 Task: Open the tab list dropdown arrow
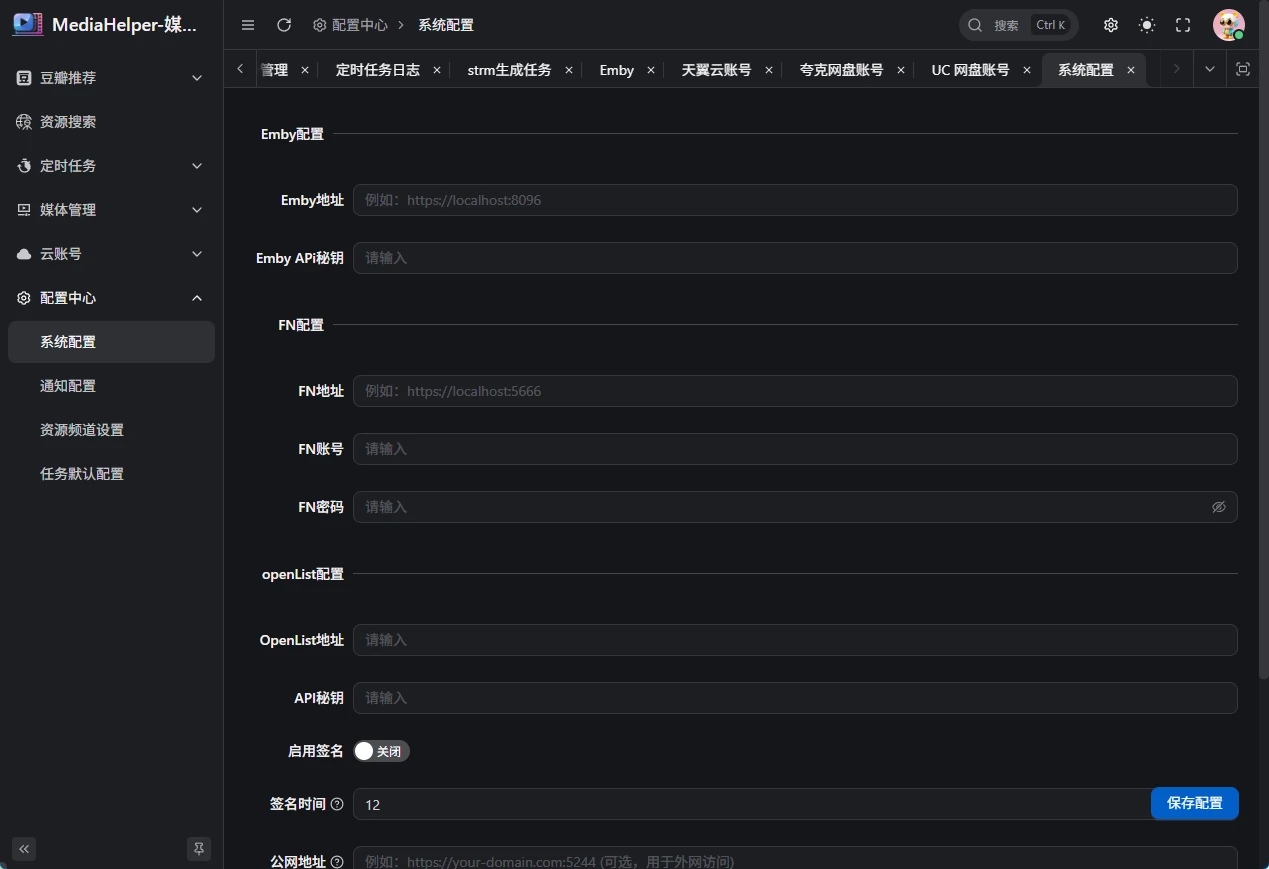tap(1210, 69)
